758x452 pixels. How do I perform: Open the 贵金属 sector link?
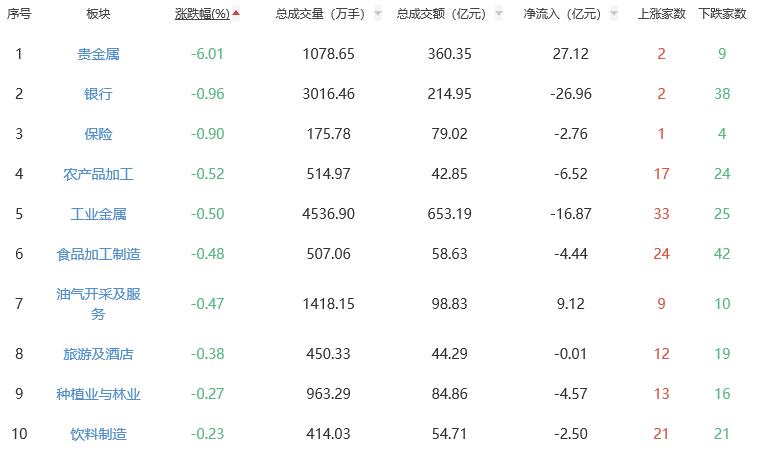click(98, 54)
